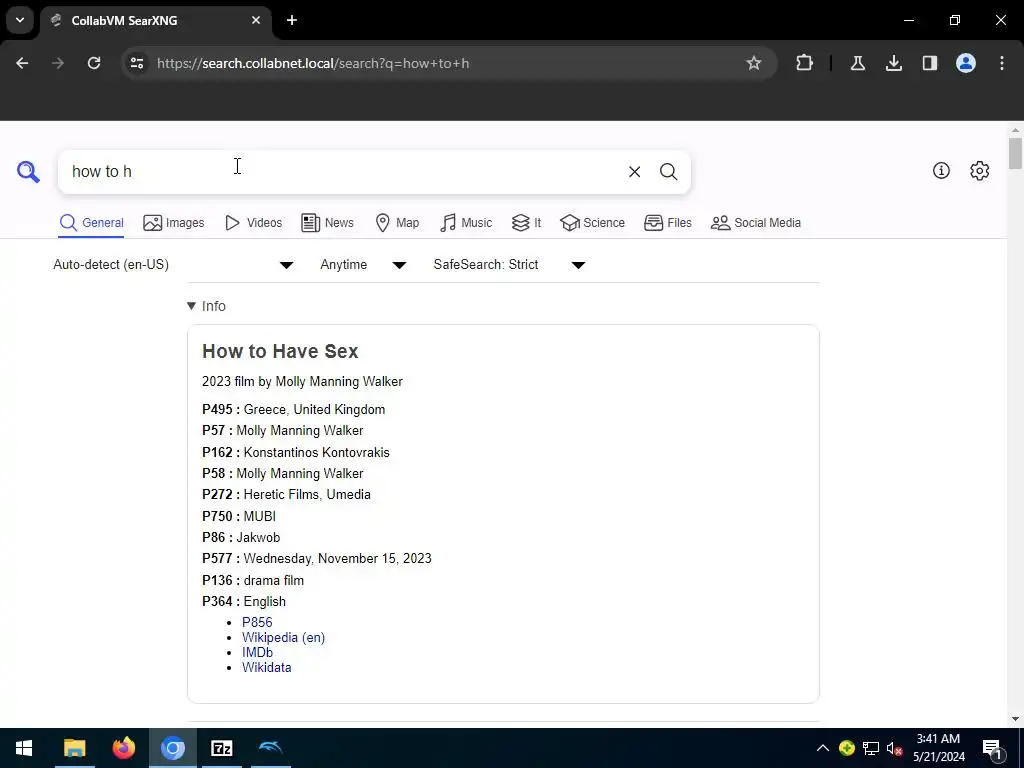This screenshot has height=768, width=1024.
Task: Switch to the News category
Action: 327,223
